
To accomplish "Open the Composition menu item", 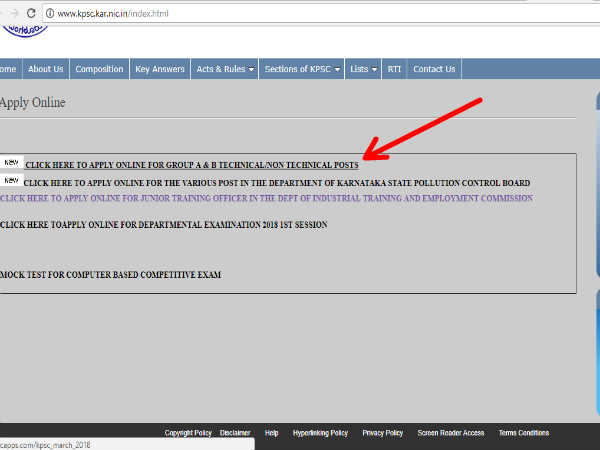I will [x=99, y=69].
